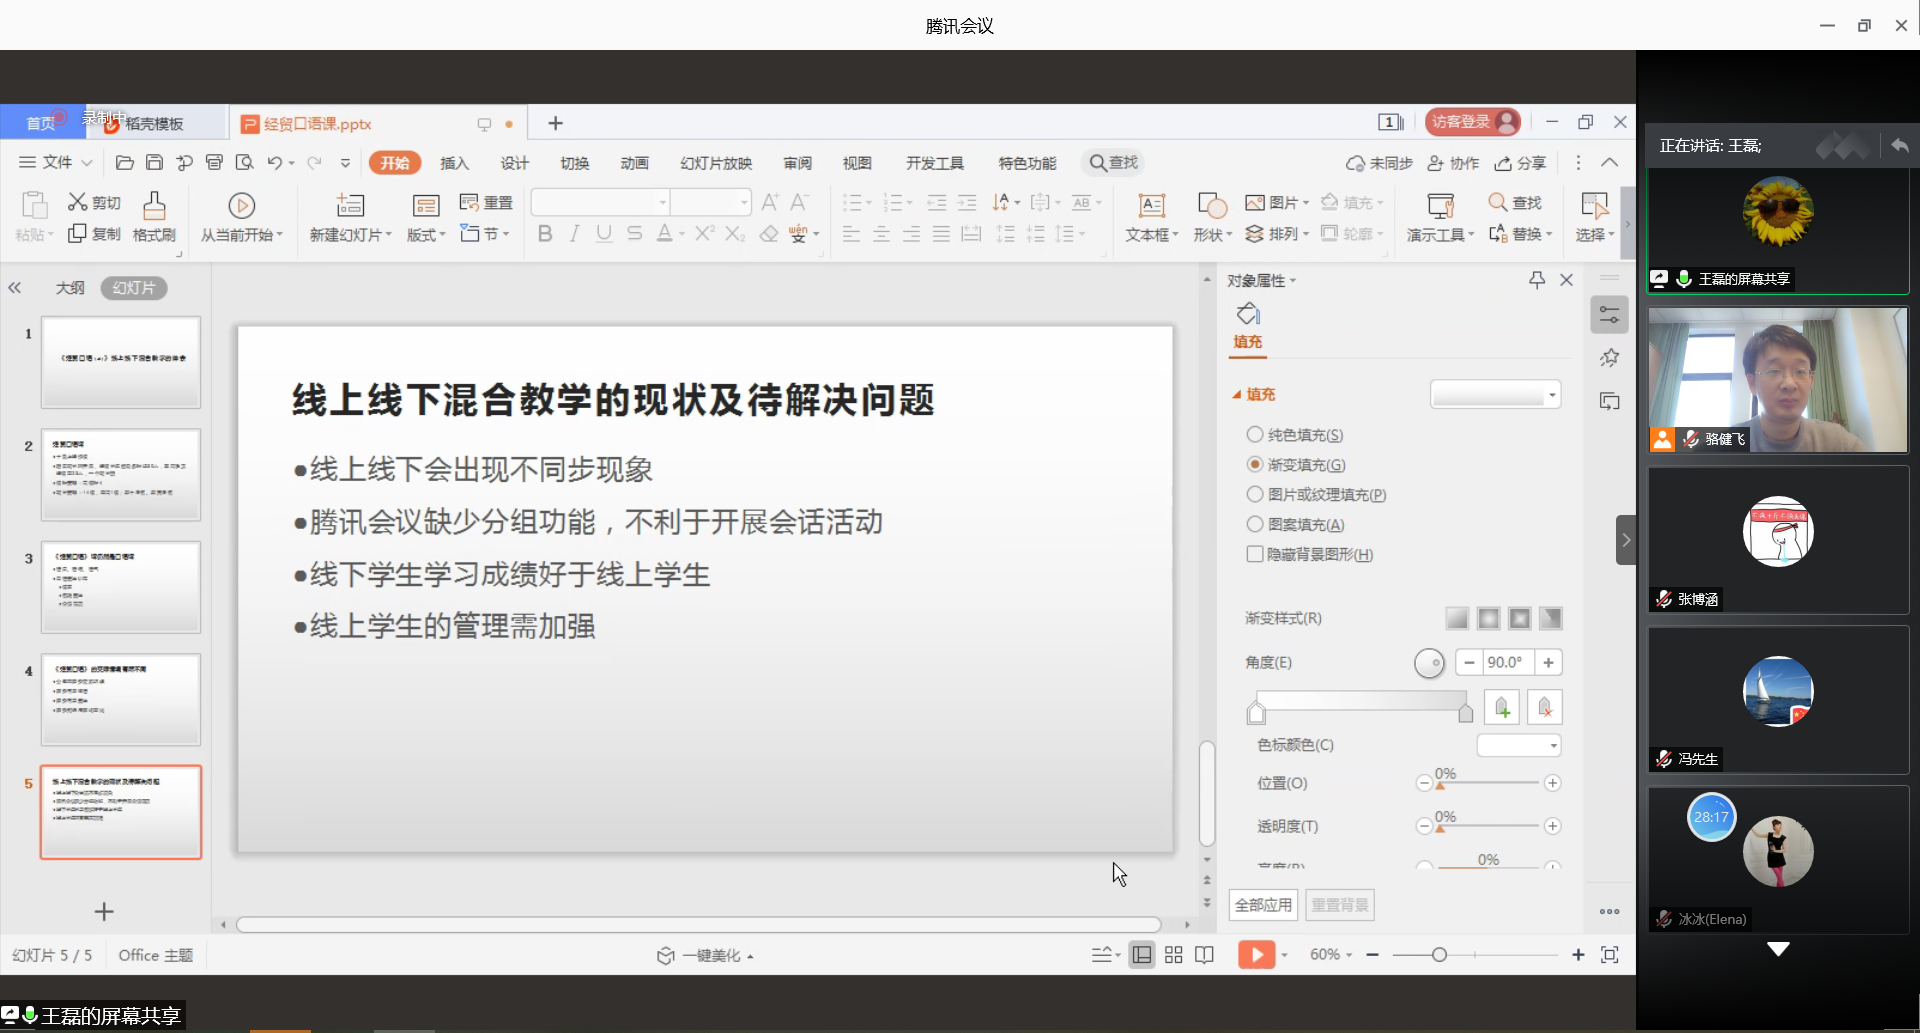Image resolution: width=1920 pixels, height=1033 pixels.
Task: Expand the color stop color (色标颜色) dropdown
Action: pyautogui.click(x=1519, y=745)
